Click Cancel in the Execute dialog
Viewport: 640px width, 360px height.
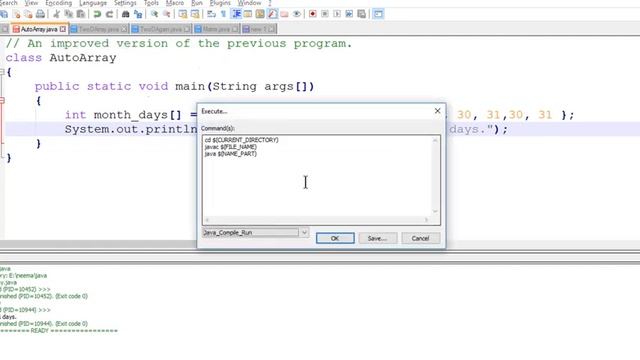coord(420,238)
